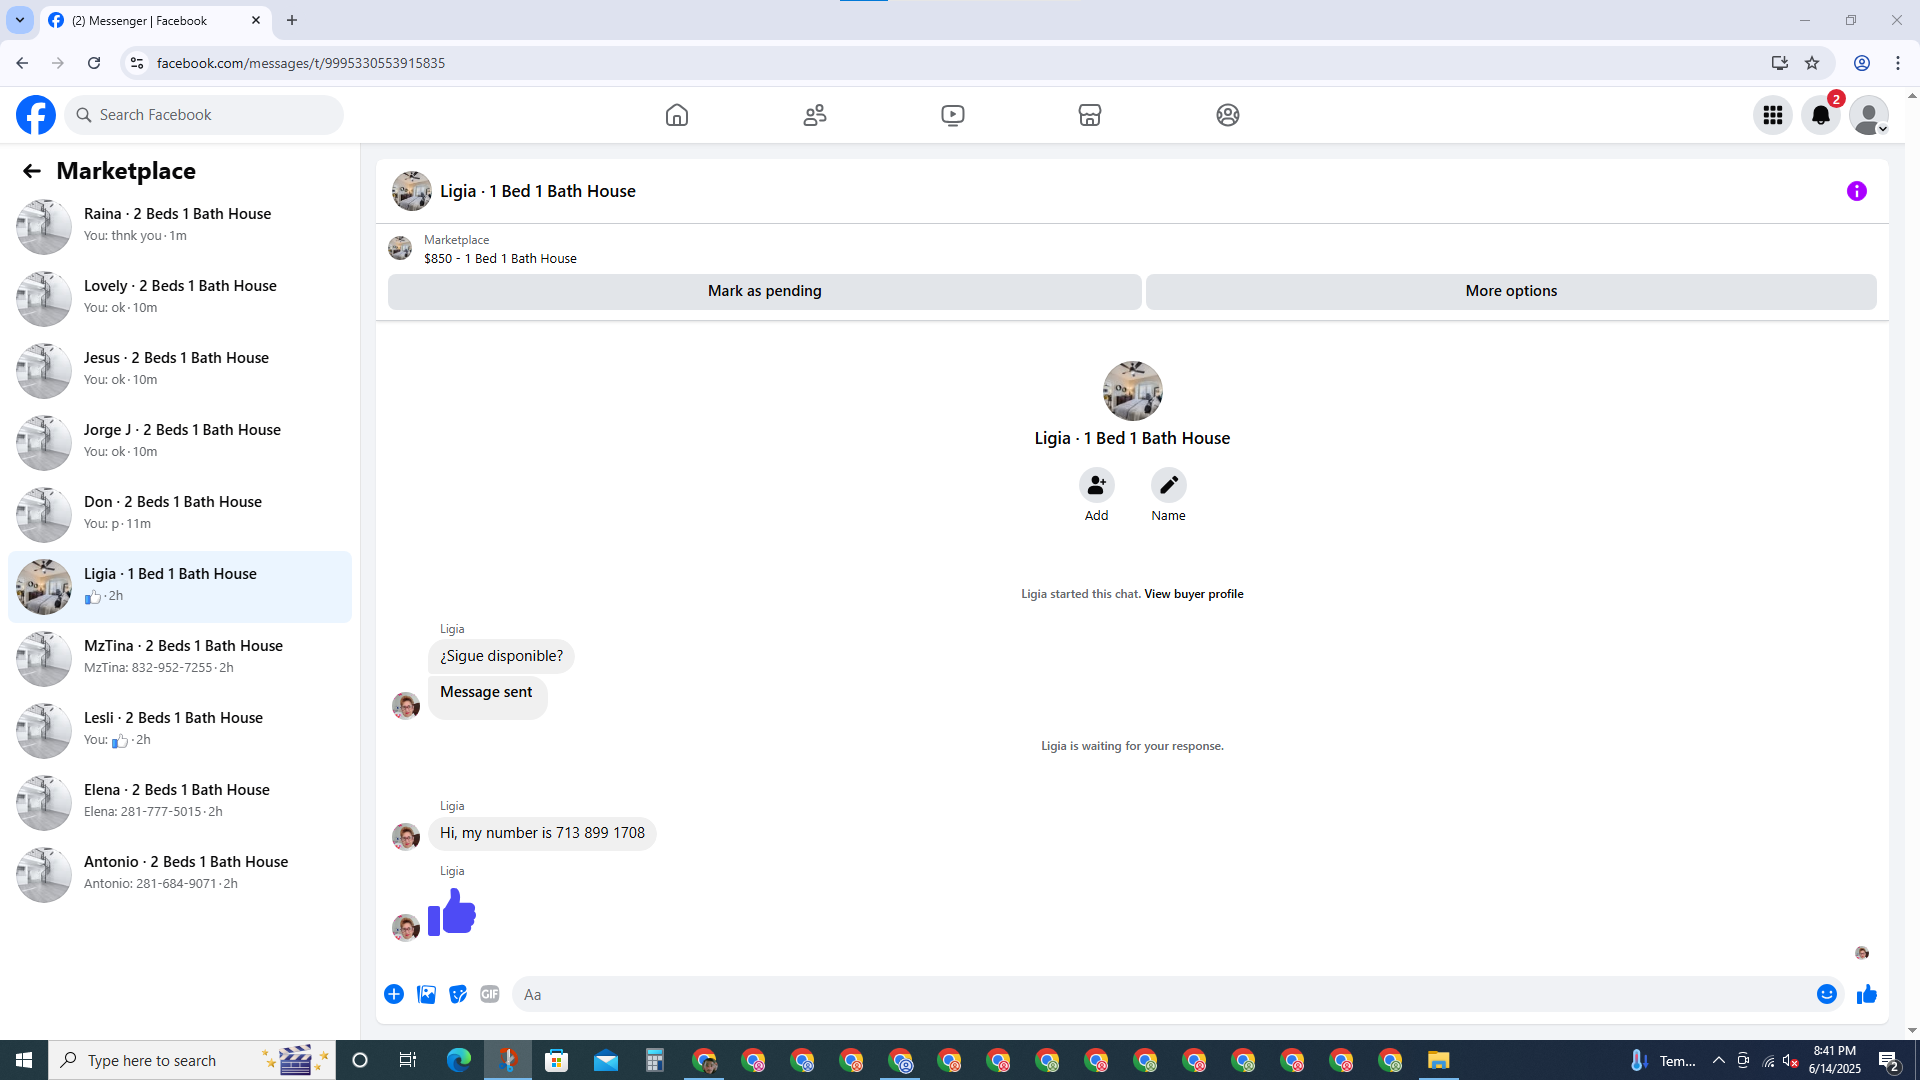Click Ligia's large profile thumbnail
This screenshot has height=1080, width=1920.
[1132, 391]
